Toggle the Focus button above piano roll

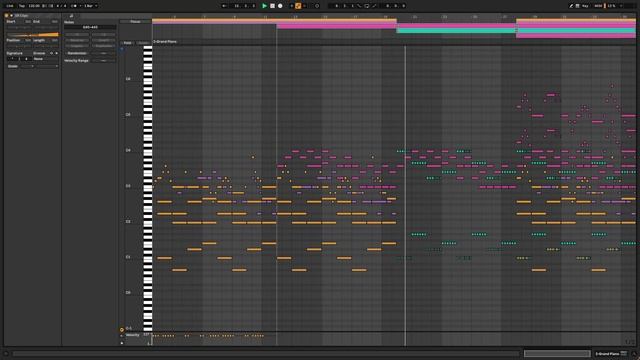point(136,22)
